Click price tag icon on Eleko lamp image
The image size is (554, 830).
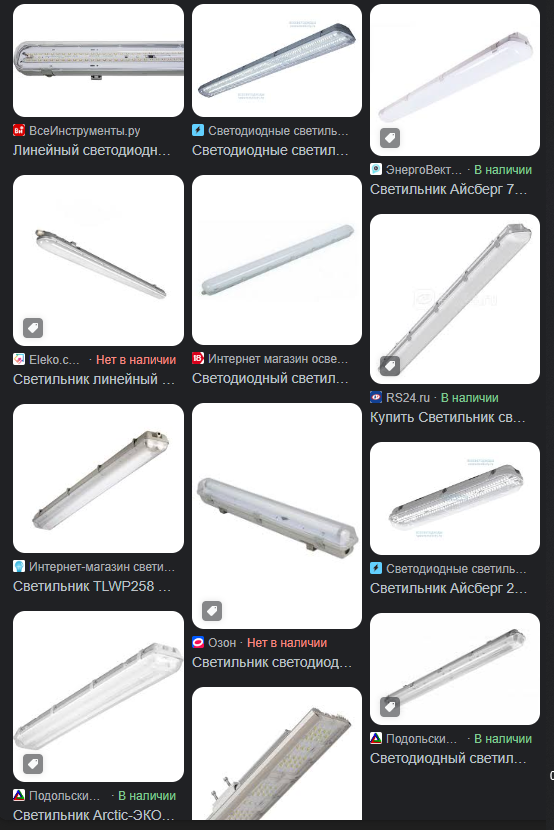[33, 328]
